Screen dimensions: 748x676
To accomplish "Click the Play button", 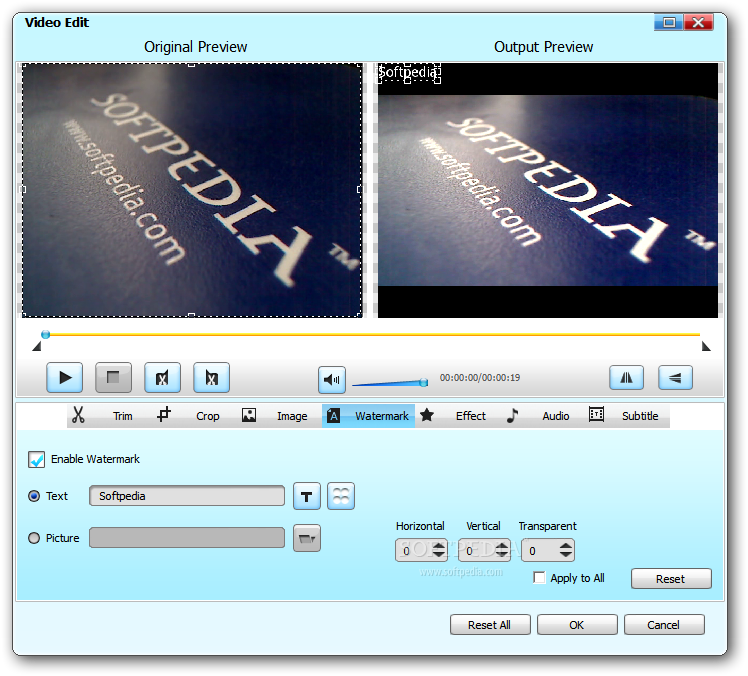I will pyautogui.click(x=65, y=378).
